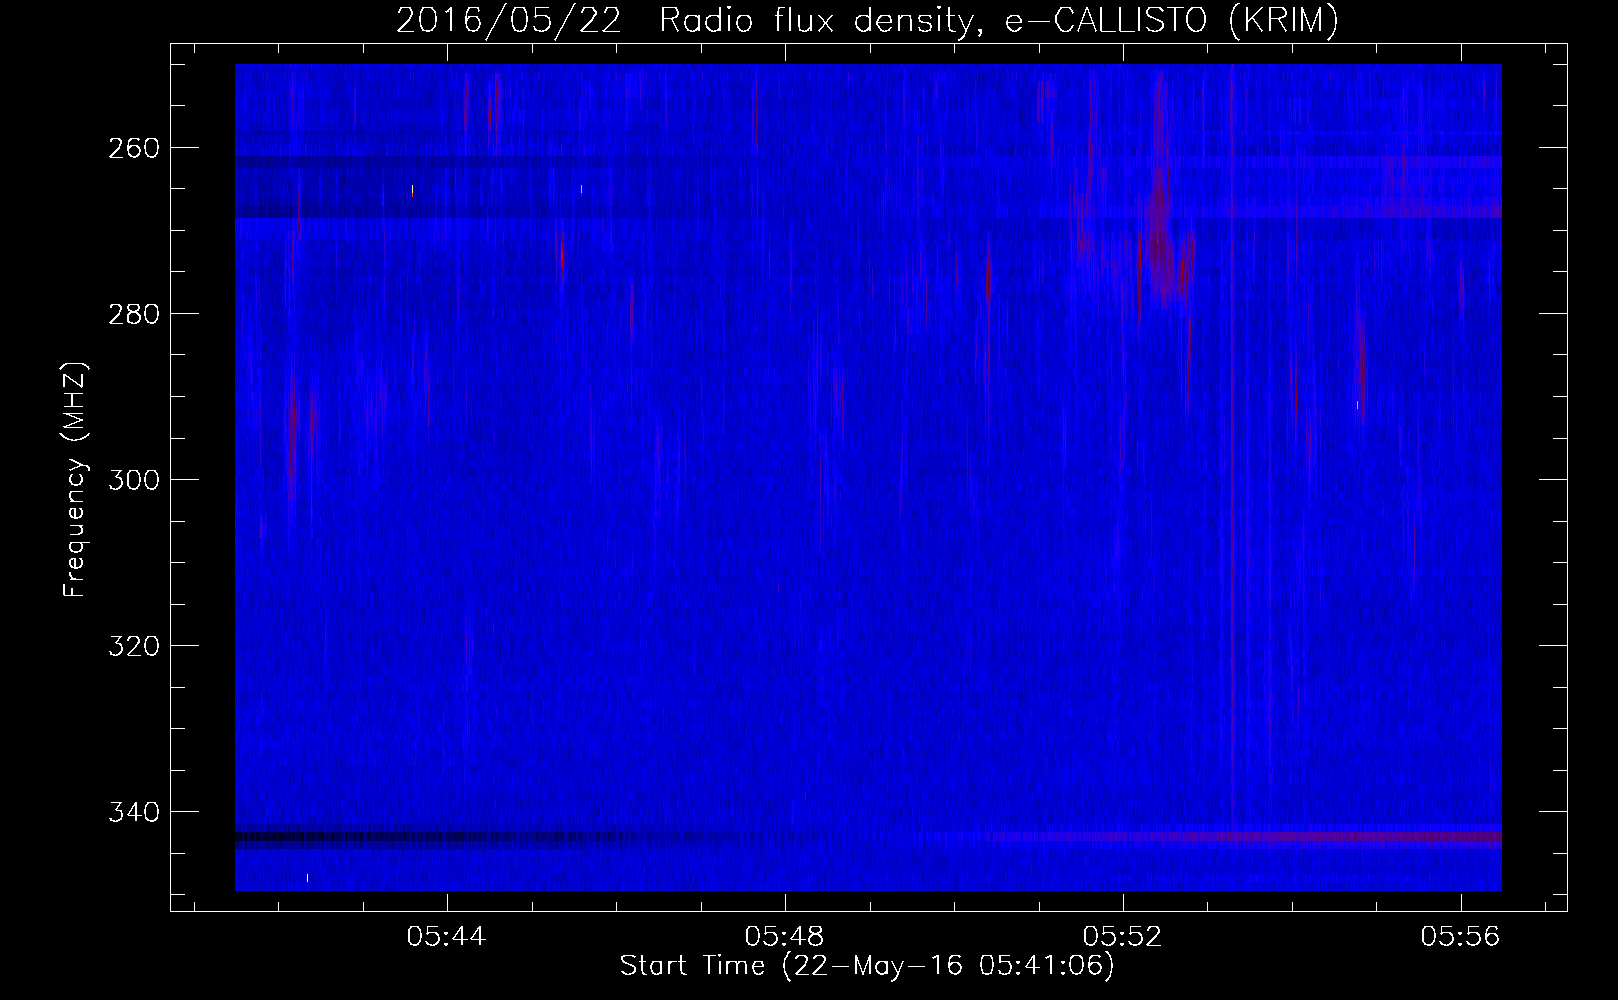
Task: Click the 05:52 time tick label
Action: (1123, 937)
